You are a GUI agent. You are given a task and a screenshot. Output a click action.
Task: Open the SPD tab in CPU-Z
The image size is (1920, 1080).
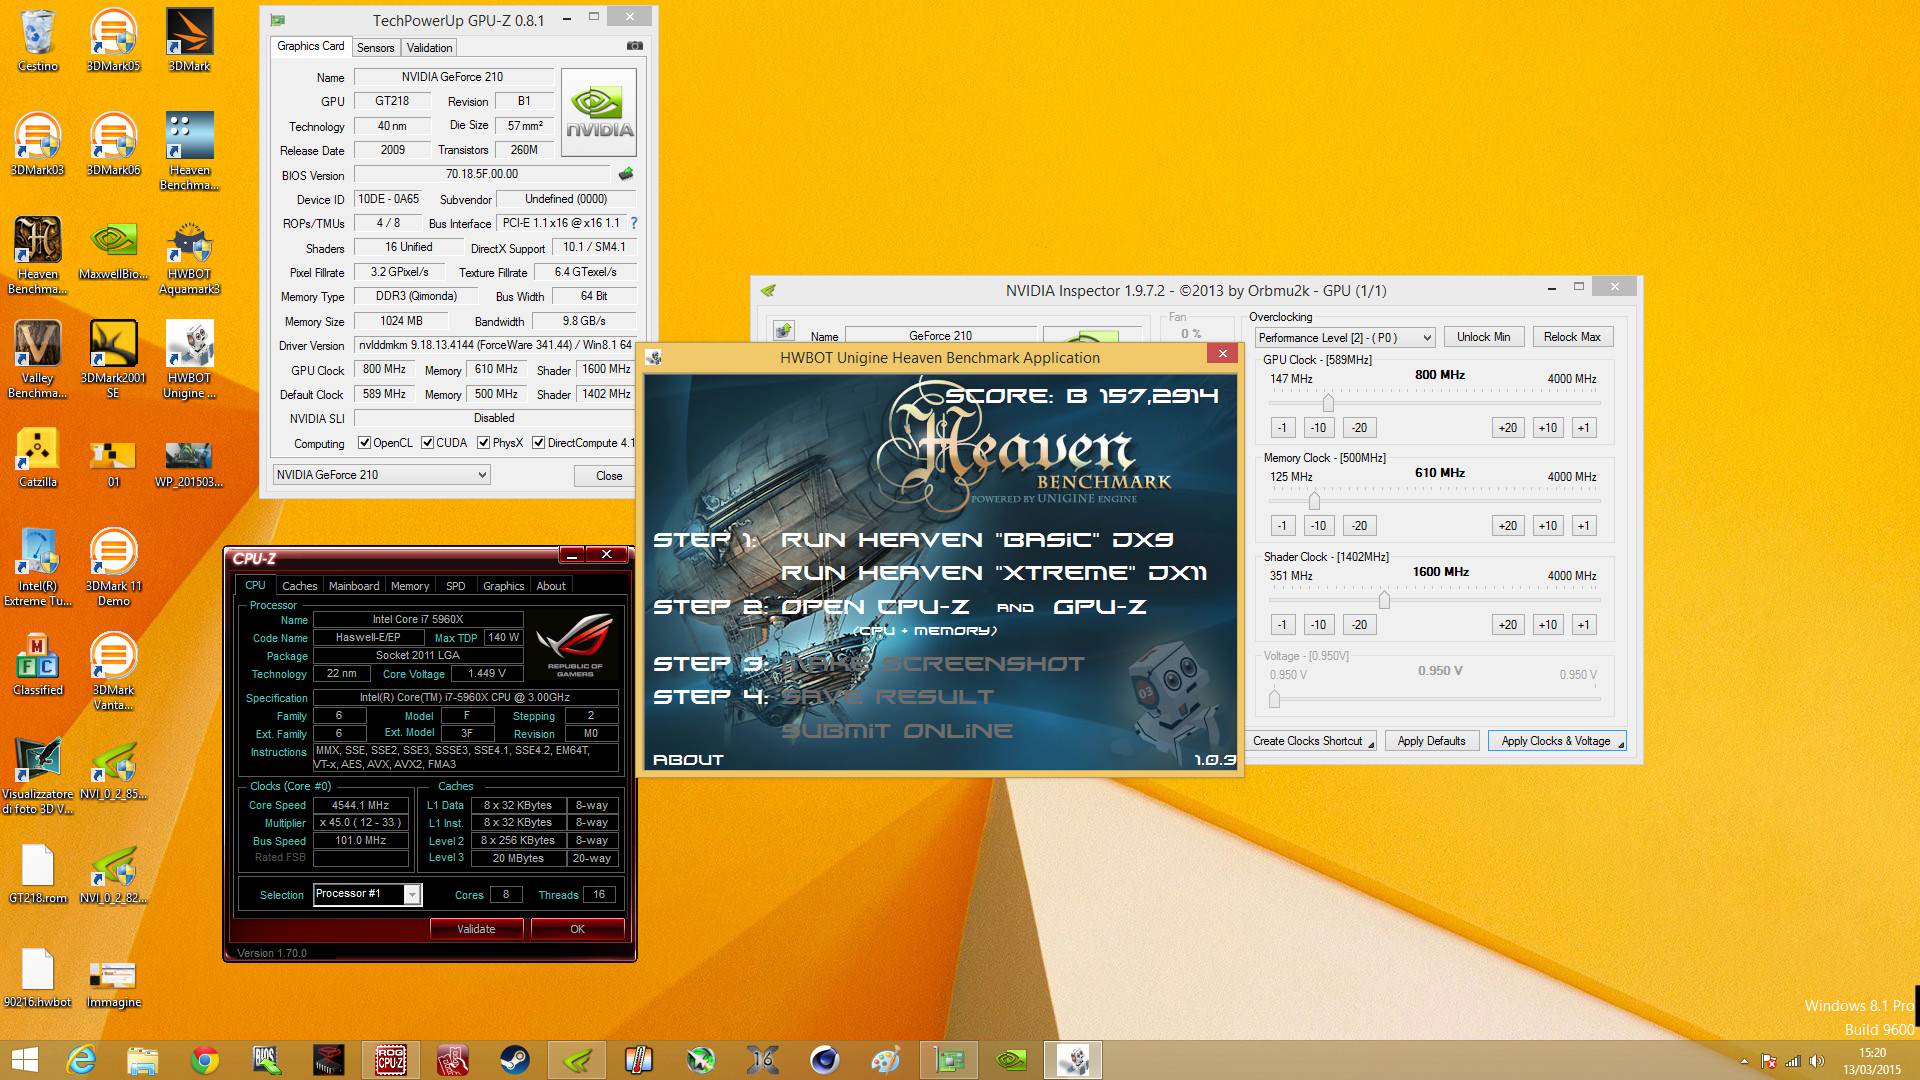pyautogui.click(x=456, y=586)
